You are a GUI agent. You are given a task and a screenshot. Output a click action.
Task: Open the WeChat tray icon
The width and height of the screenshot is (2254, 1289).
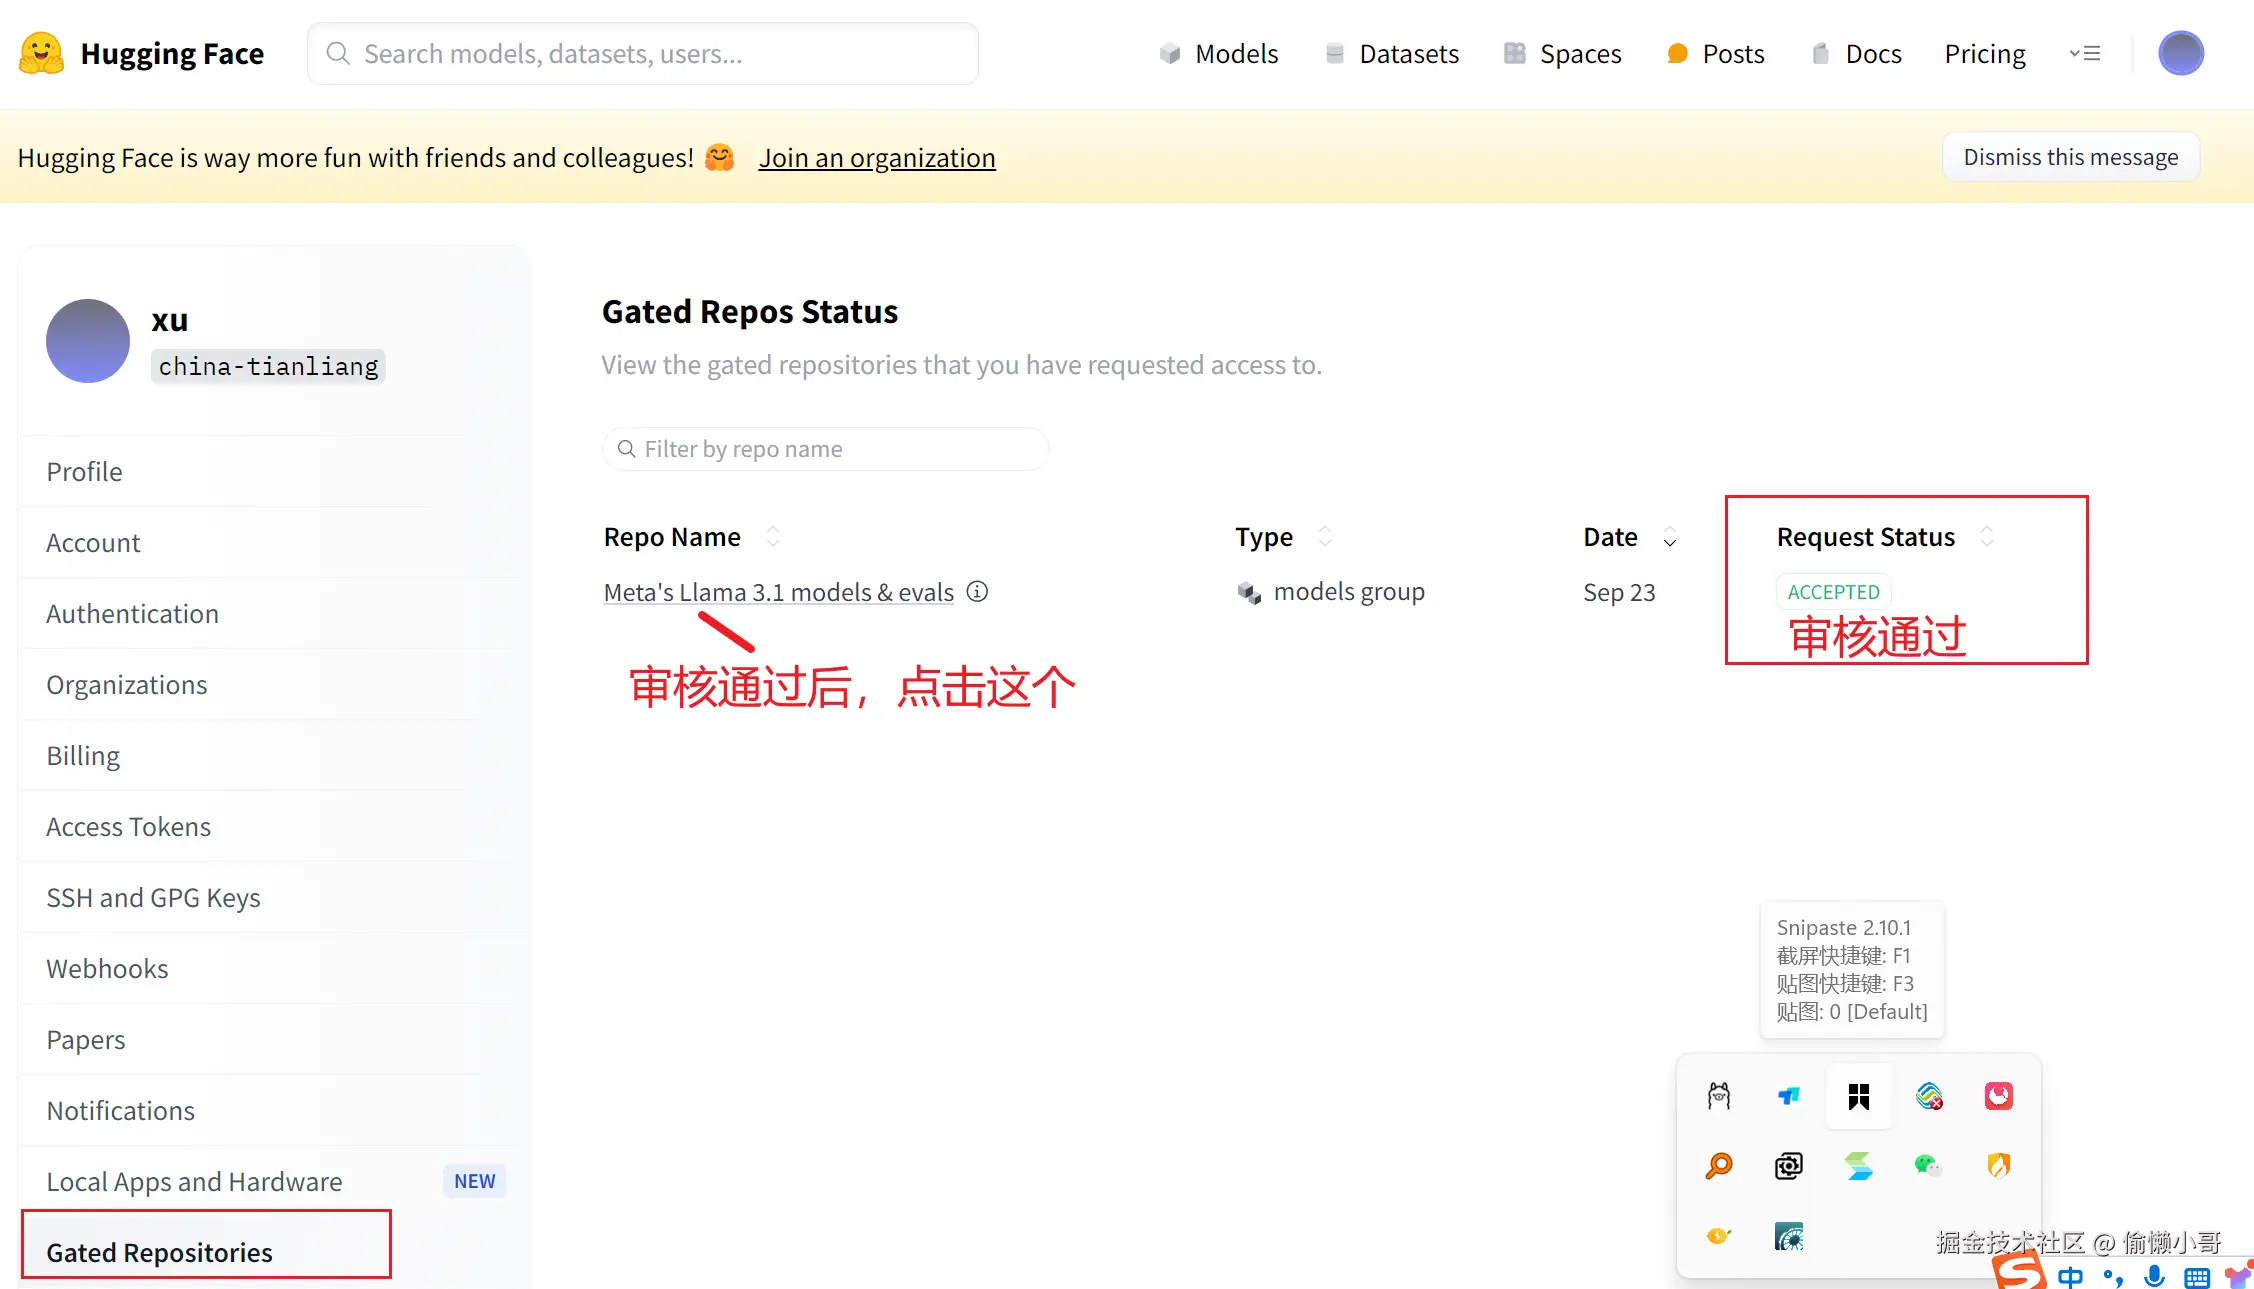point(1927,1165)
